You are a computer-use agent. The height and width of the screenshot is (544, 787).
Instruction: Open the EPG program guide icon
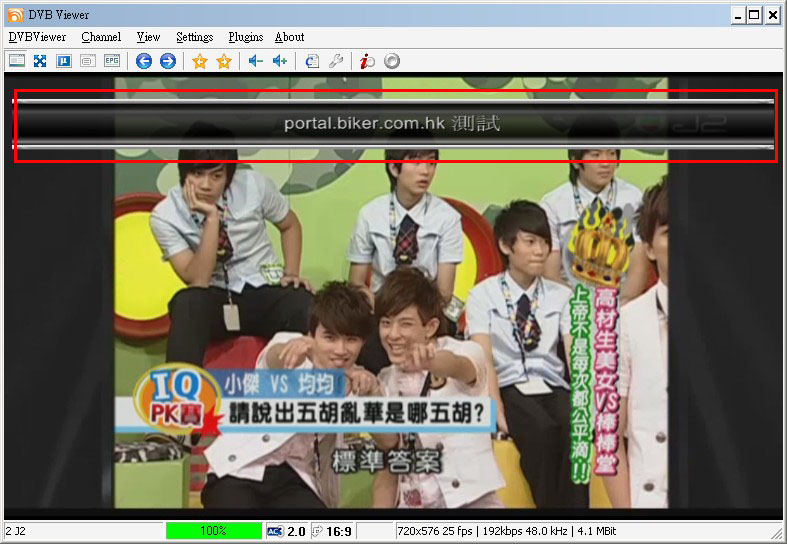(x=111, y=61)
